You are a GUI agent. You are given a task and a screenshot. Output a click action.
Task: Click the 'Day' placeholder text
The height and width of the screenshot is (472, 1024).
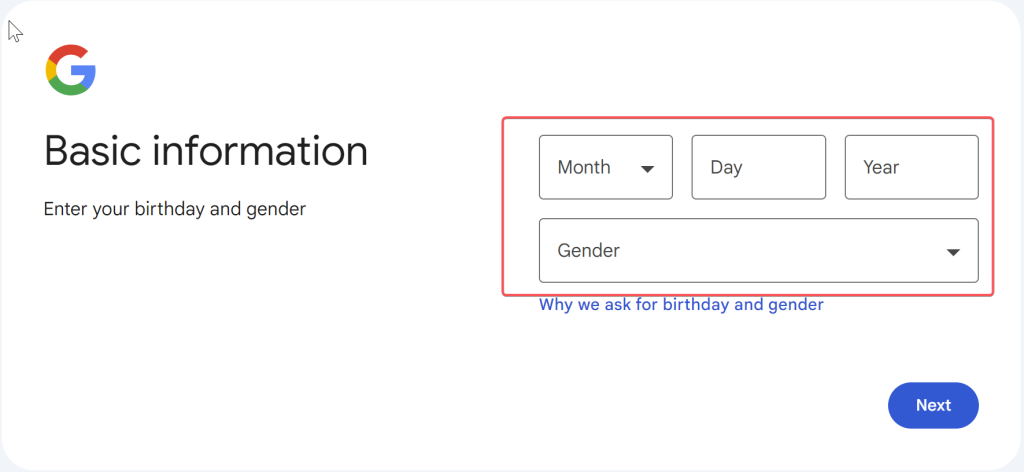[726, 168]
